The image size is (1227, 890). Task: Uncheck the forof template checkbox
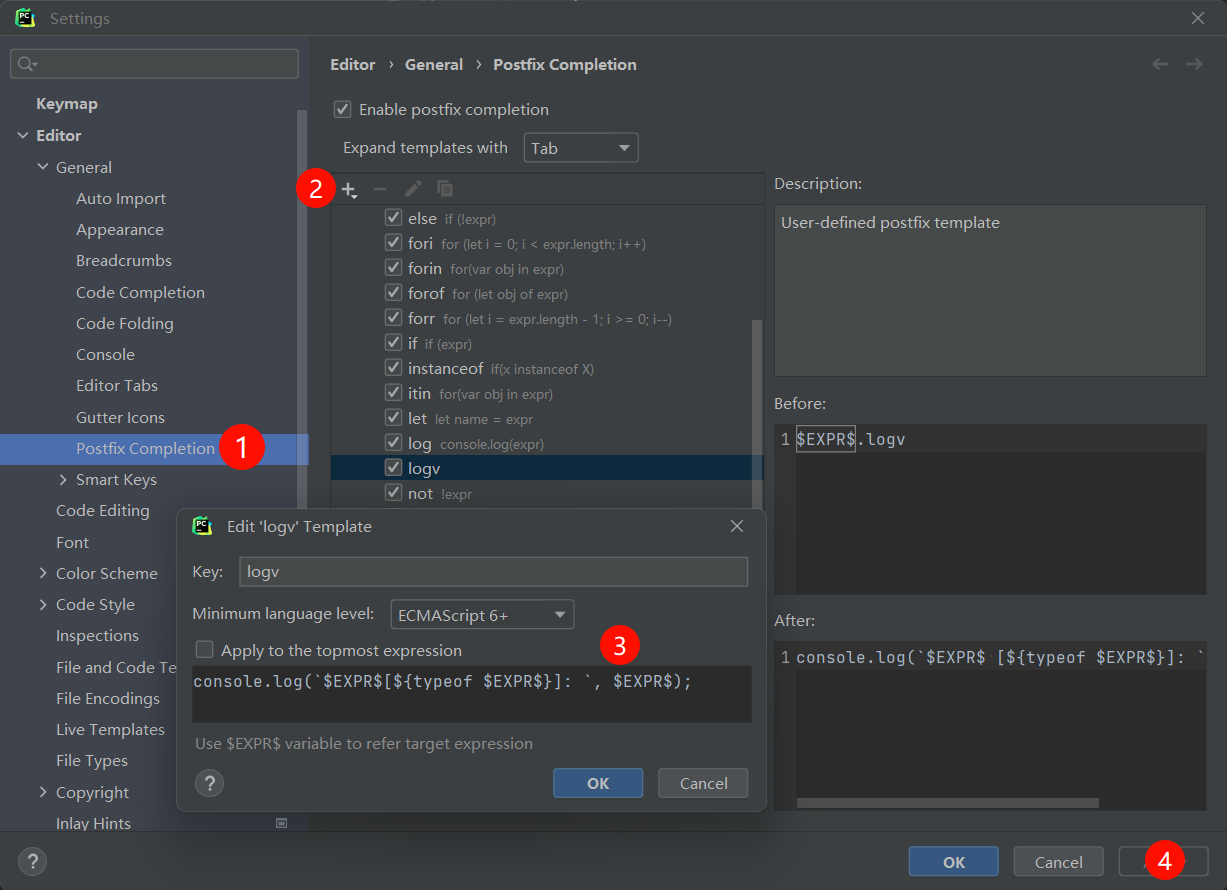[394, 294]
